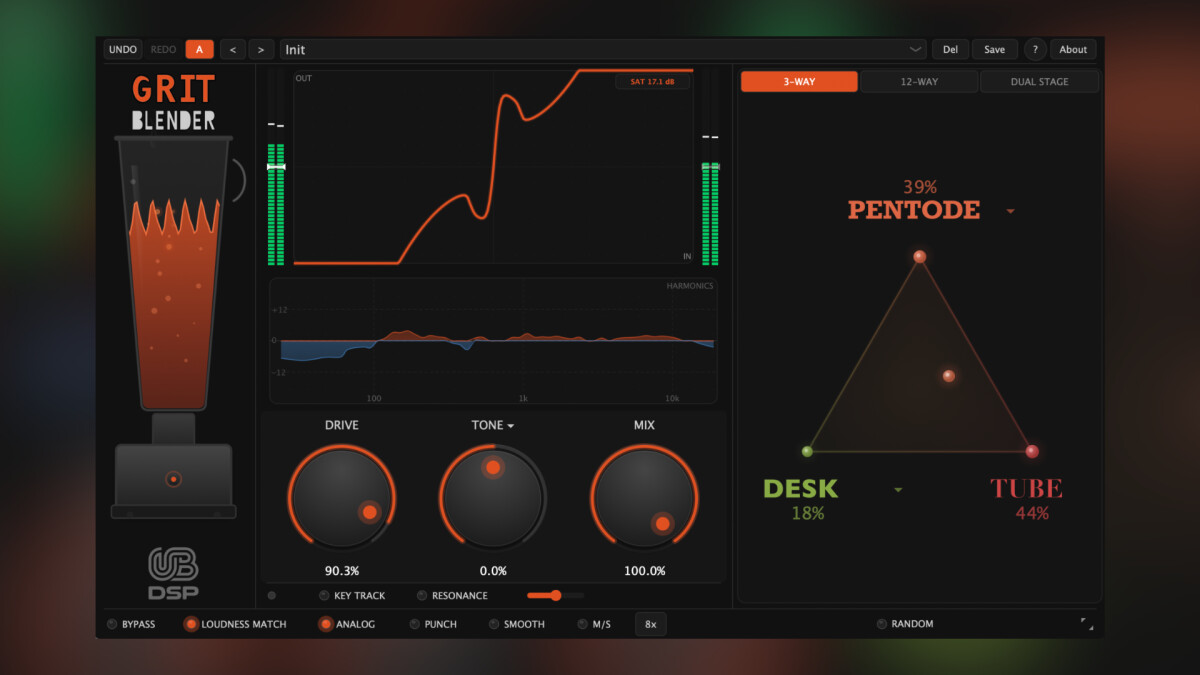Click the resize handle icon in corner
This screenshot has height=675, width=1200.
tap(1087, 624)
